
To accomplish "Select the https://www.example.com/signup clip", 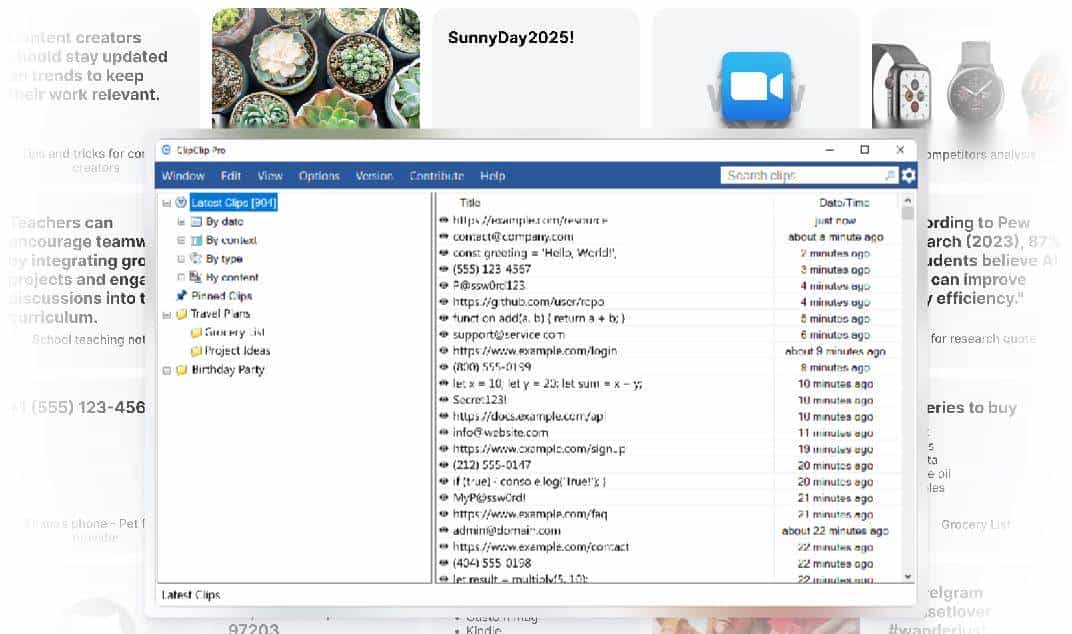I will tap(539, 449).
